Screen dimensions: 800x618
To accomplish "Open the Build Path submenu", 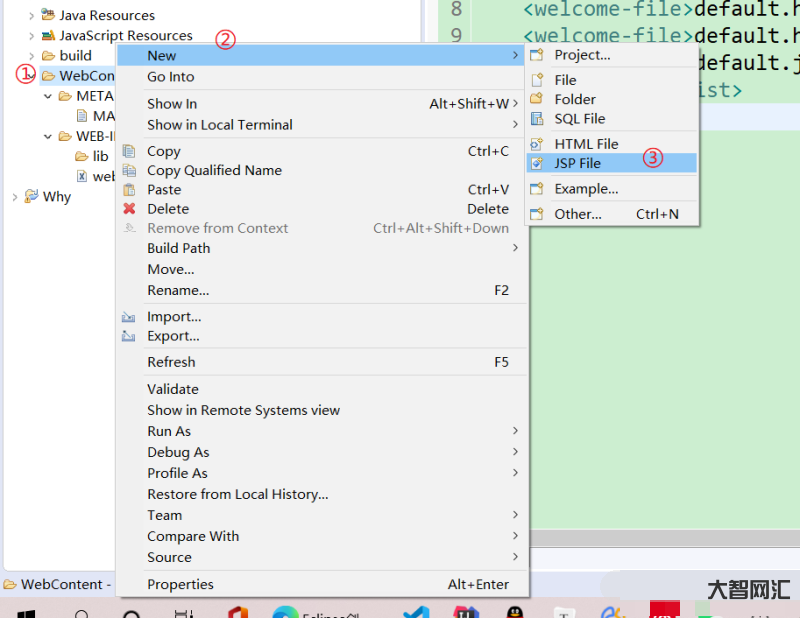I will [178, 248].
